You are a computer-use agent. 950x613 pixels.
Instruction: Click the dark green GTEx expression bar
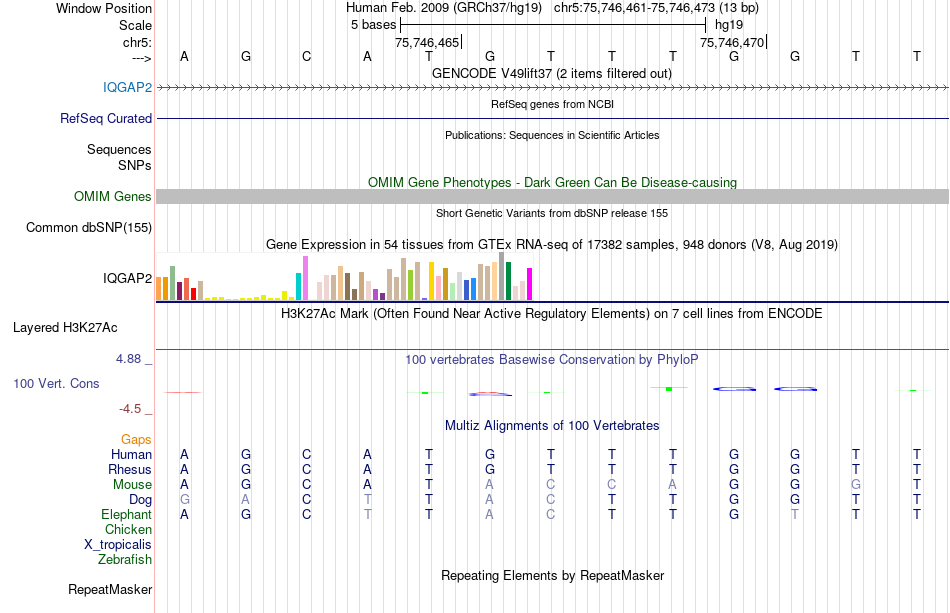[x=508, y=281]
